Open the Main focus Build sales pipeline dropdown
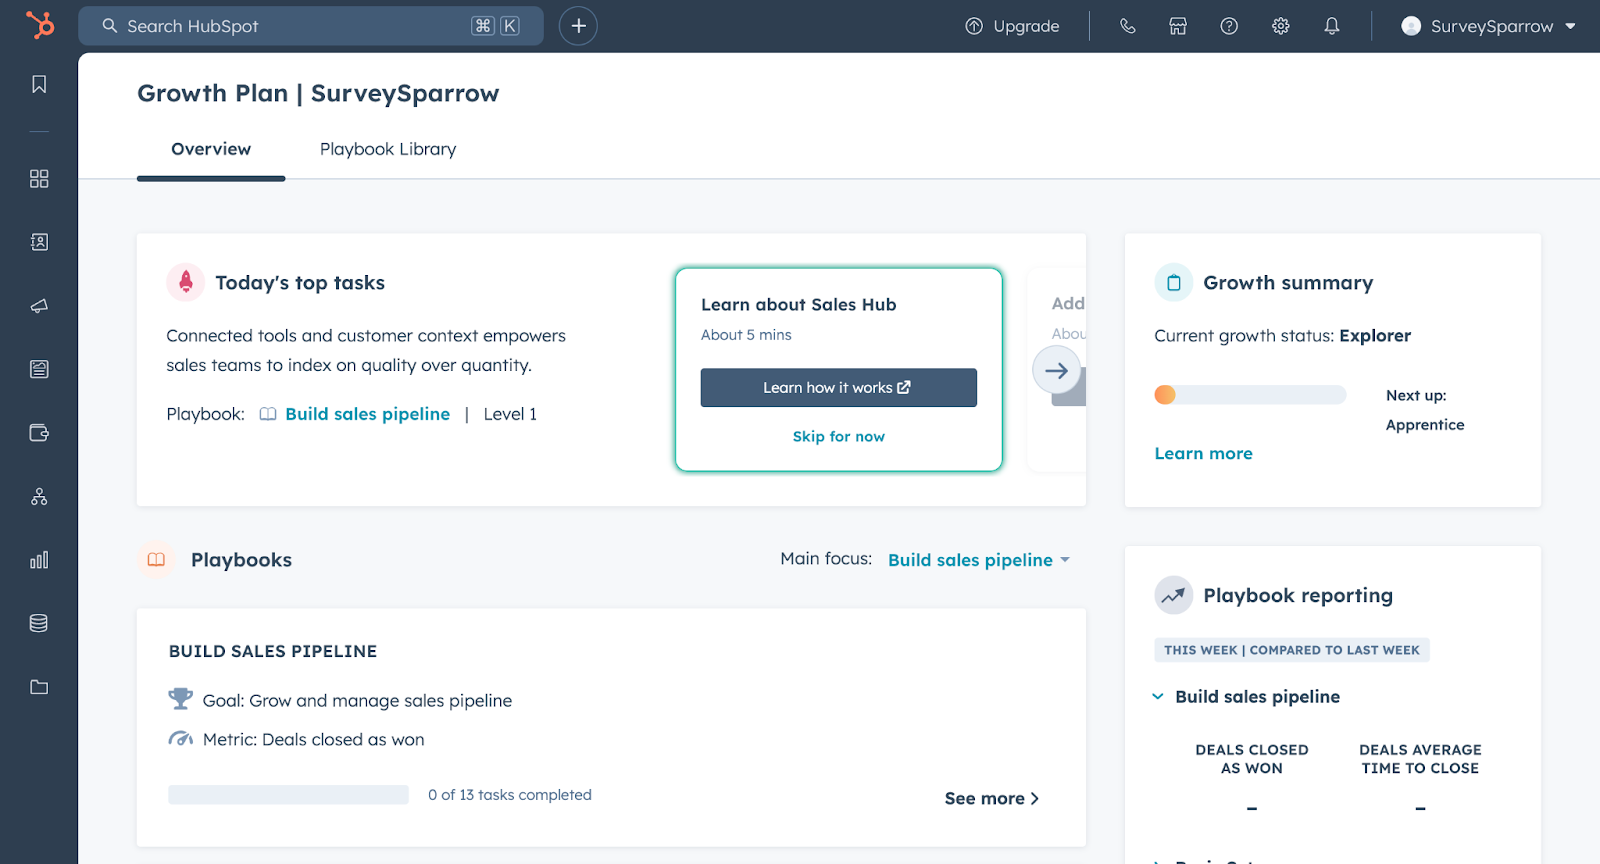 978,560
